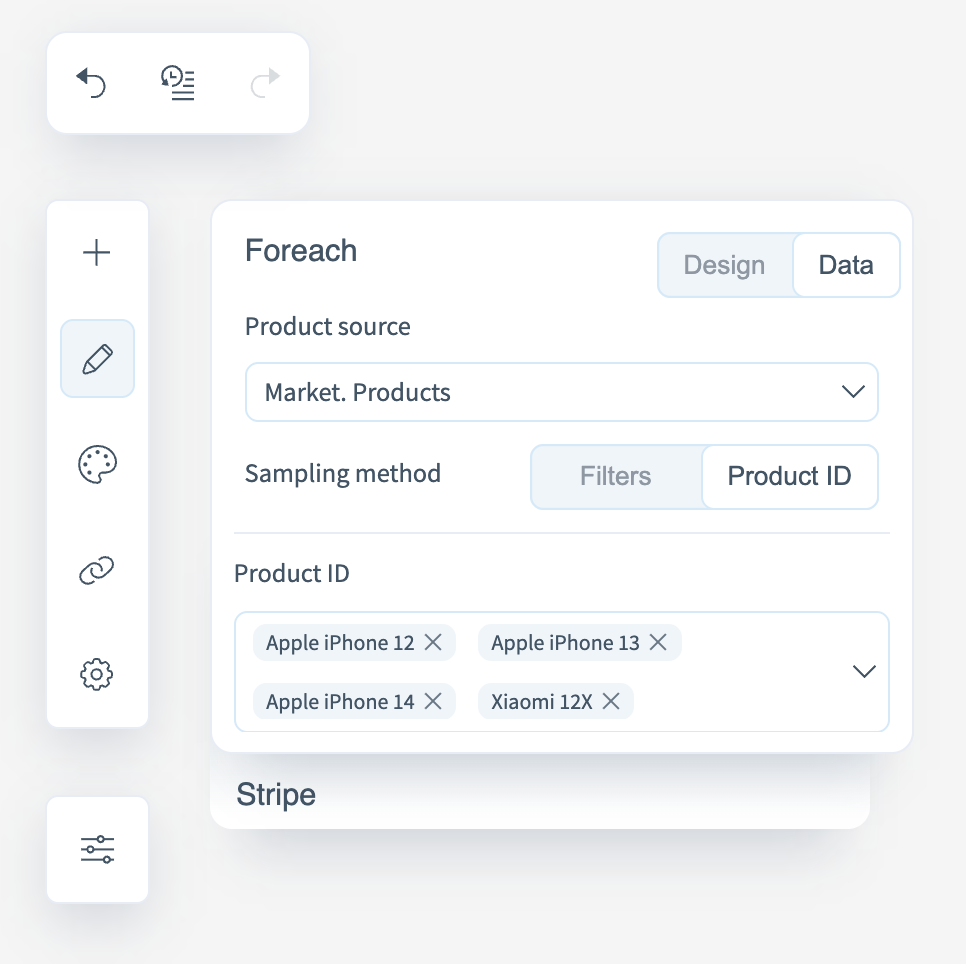Remove the Apple iPhone 14 tag
Screen dimensions: 966x964
click(433, 702)
